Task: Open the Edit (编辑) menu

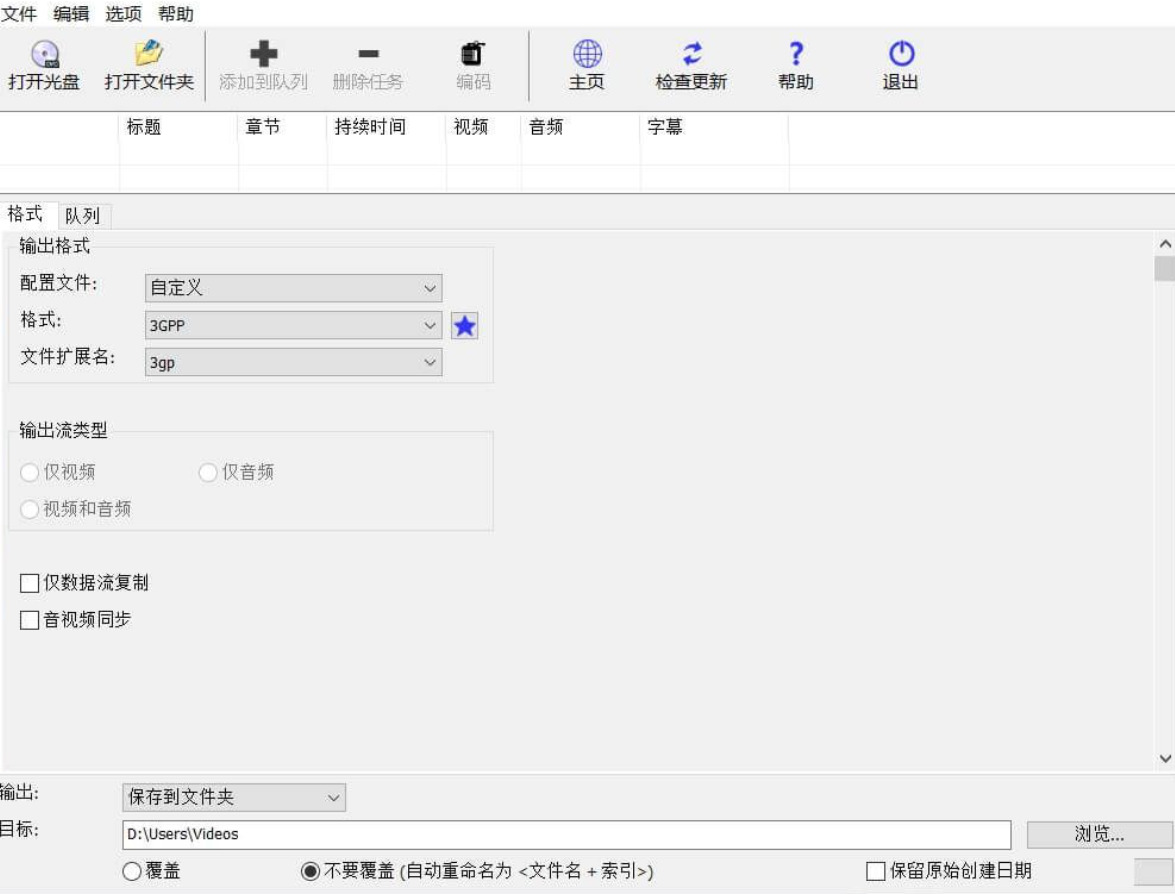Action: point(71,13)
